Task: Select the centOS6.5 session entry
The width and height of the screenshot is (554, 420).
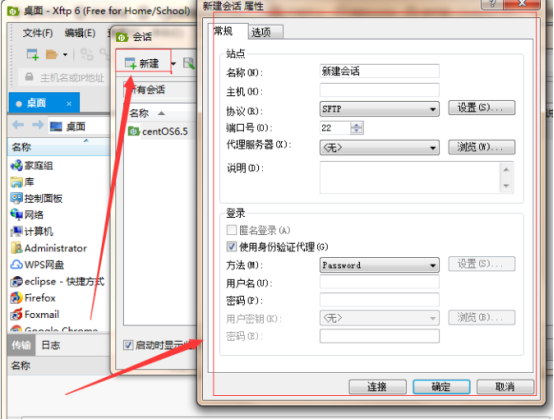Action: (x=158, y=131)
